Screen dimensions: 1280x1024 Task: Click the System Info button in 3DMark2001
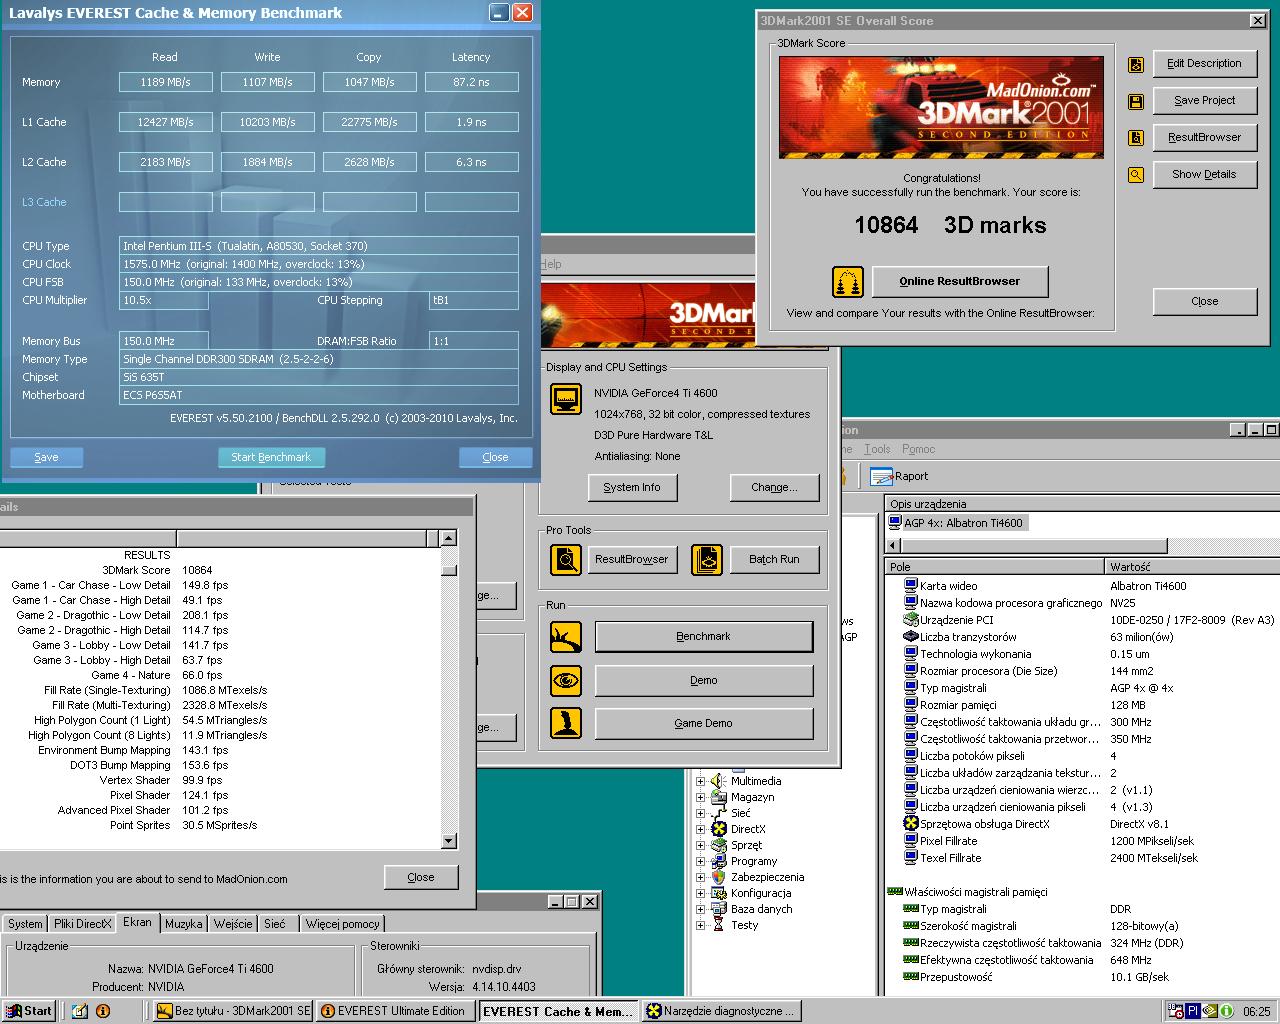pos(632,487)
